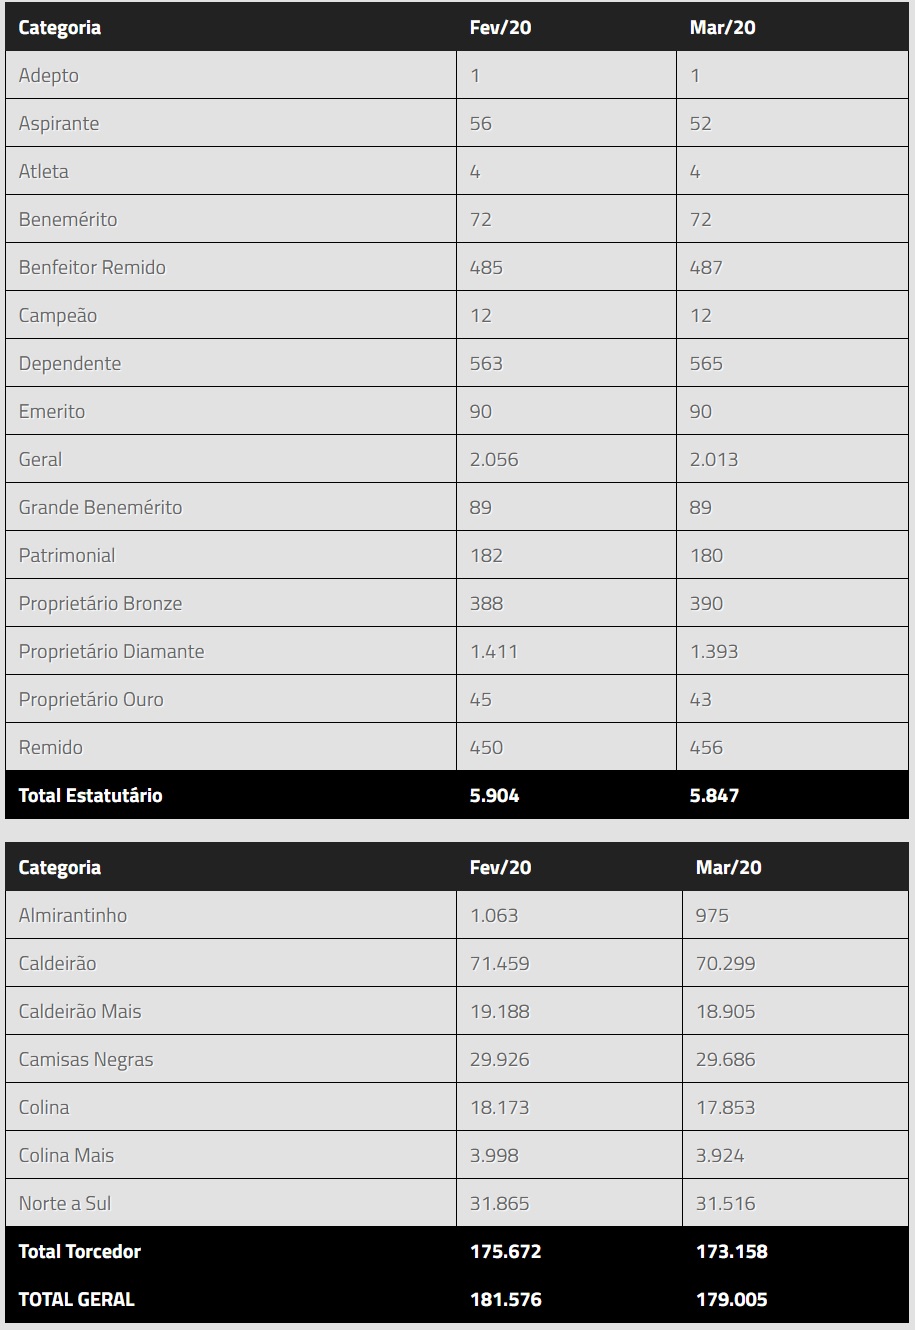This screenshot has height=1330, width=915.
Task: Click the Categoria header in the top table
Action: 60,28
